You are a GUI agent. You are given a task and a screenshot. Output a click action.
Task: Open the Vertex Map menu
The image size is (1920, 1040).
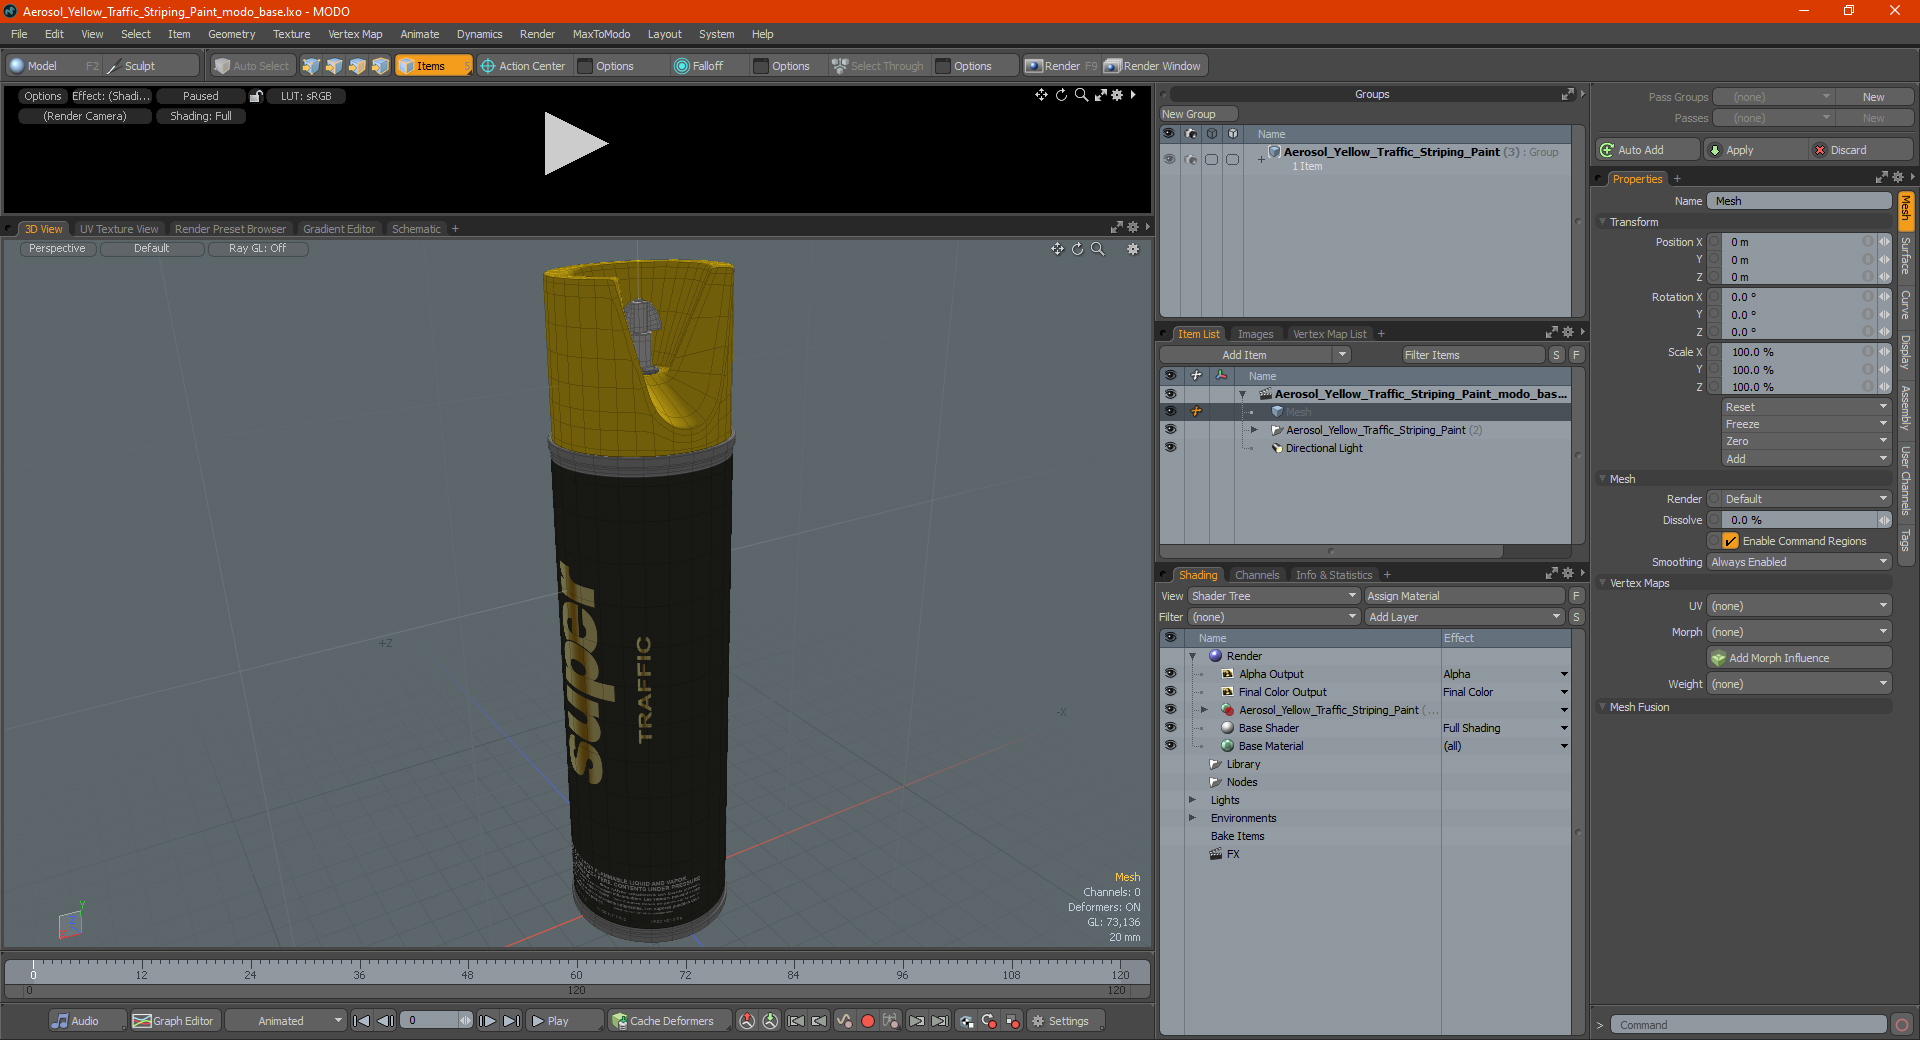pos(355,34)
